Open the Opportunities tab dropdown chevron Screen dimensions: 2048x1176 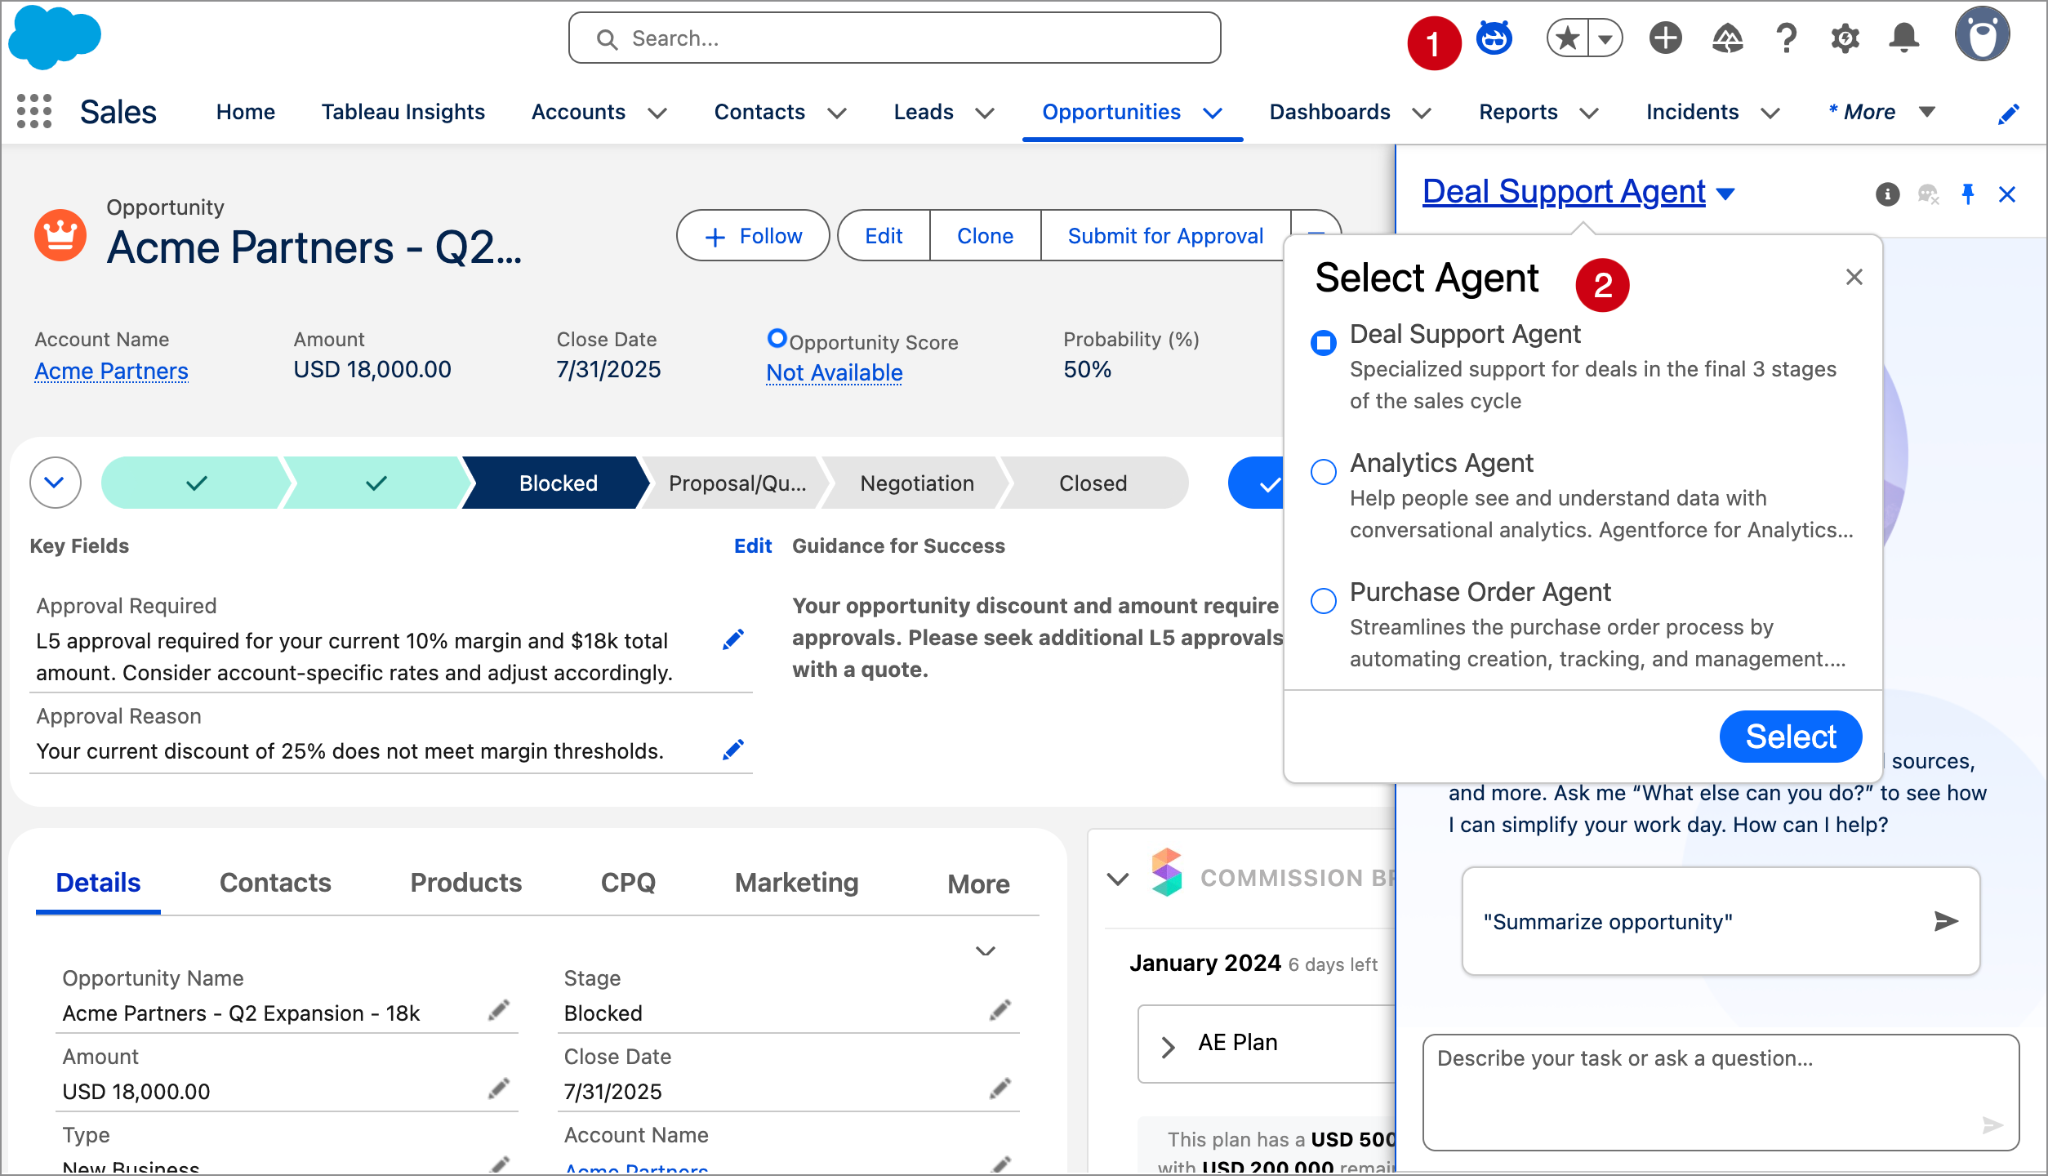[1212, 113]
